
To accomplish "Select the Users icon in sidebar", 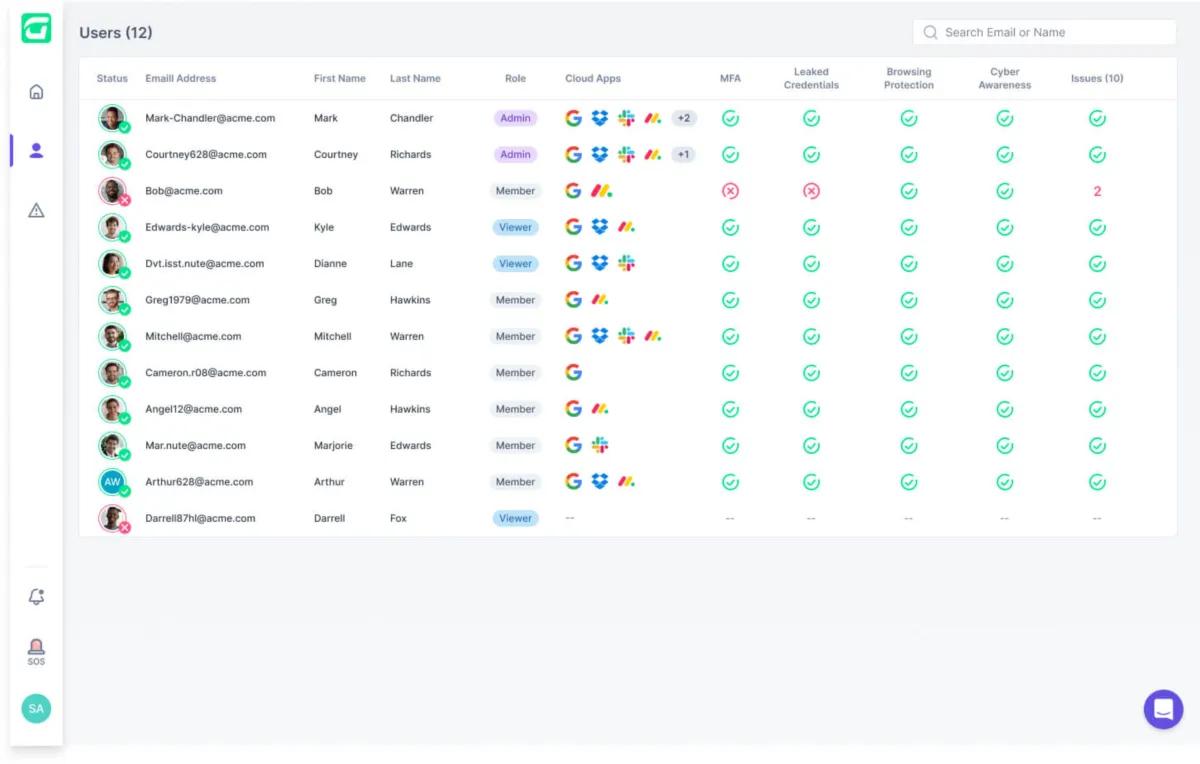I will pos(36,151).
